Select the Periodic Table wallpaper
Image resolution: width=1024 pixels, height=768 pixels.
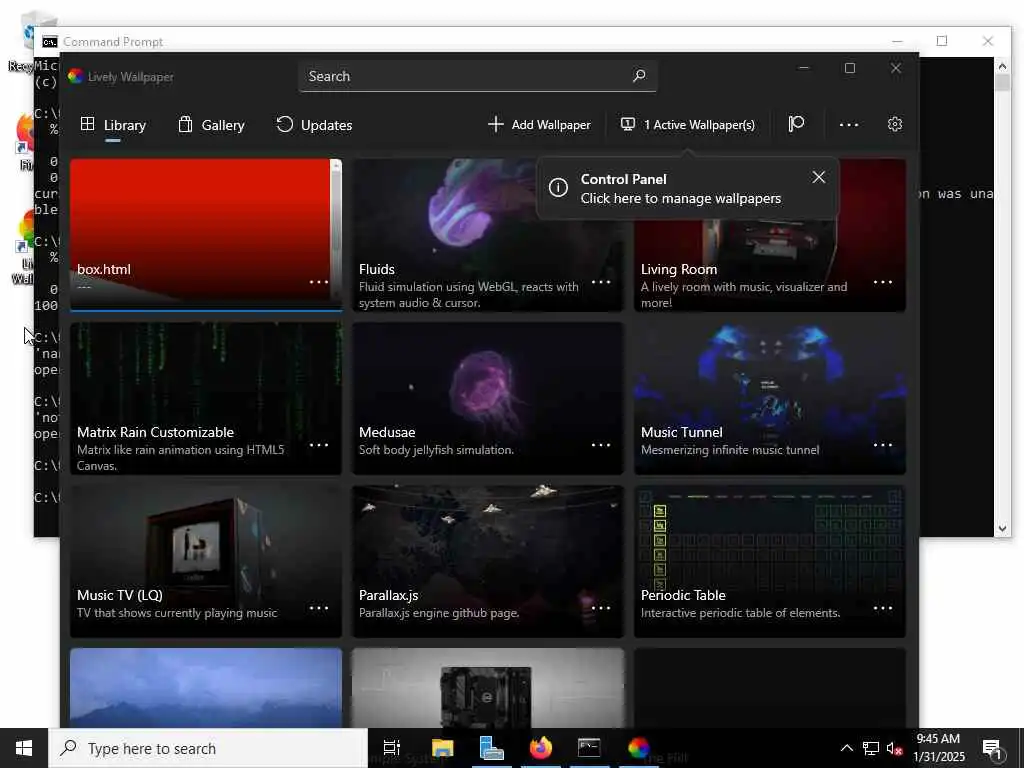pyautogui.click(x=769, y=562)
